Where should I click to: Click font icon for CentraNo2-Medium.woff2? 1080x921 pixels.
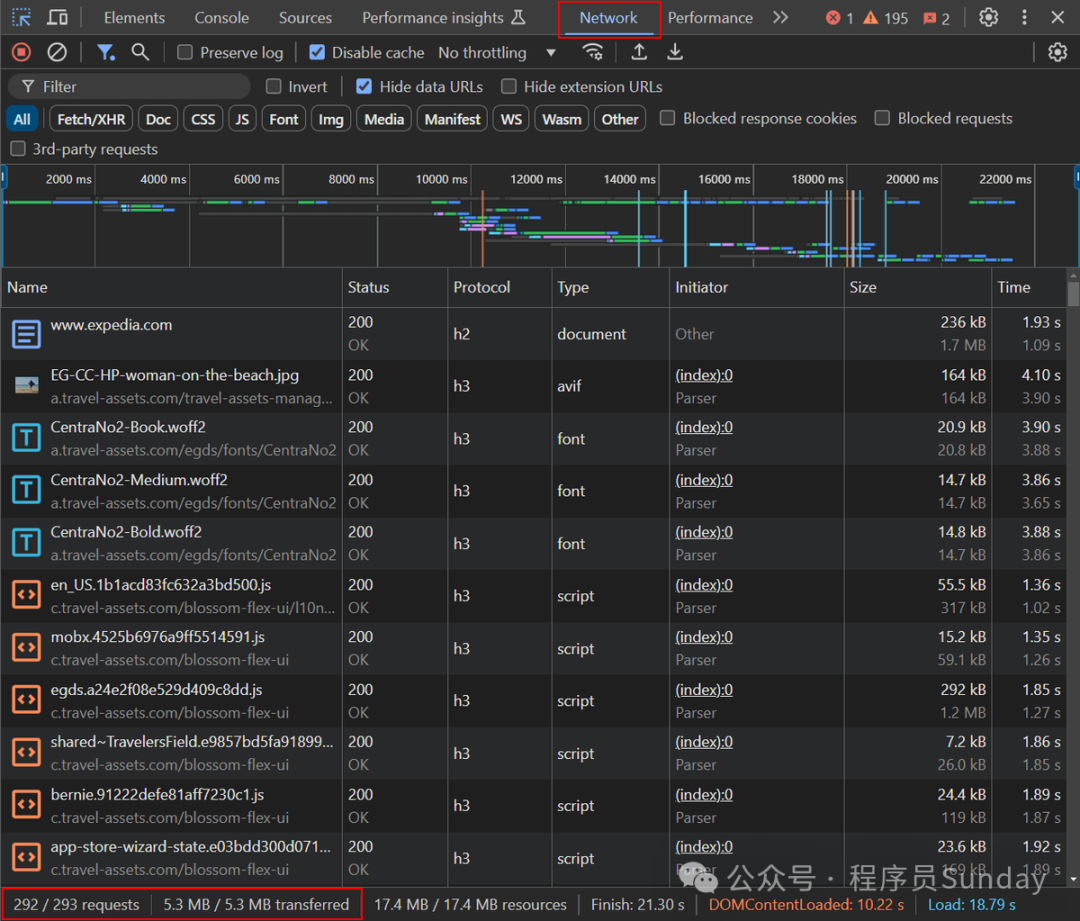(x=26, y=490)
